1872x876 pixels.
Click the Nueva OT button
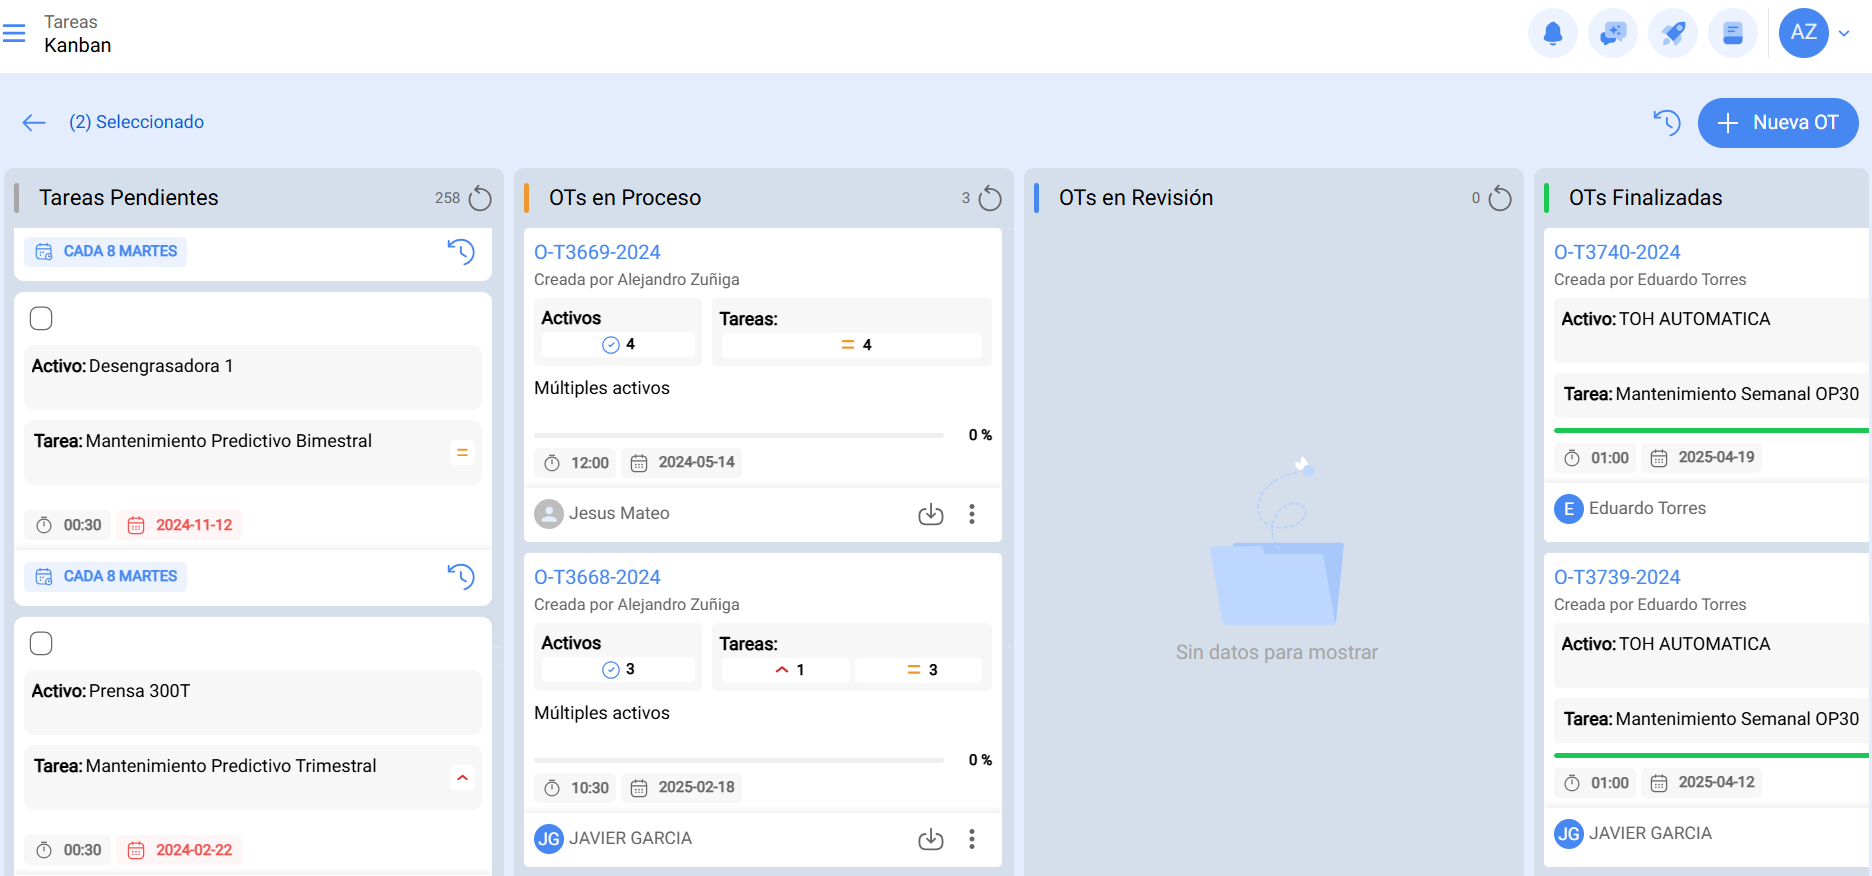1777,123
